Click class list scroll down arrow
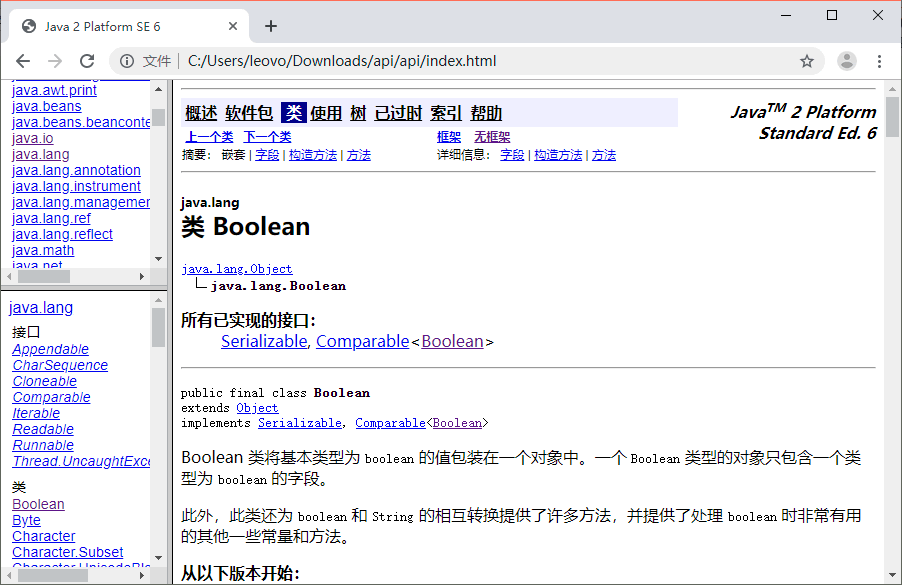Image resolution: width=902 pixels, height=585 pixels. click(x=159, y=558)
